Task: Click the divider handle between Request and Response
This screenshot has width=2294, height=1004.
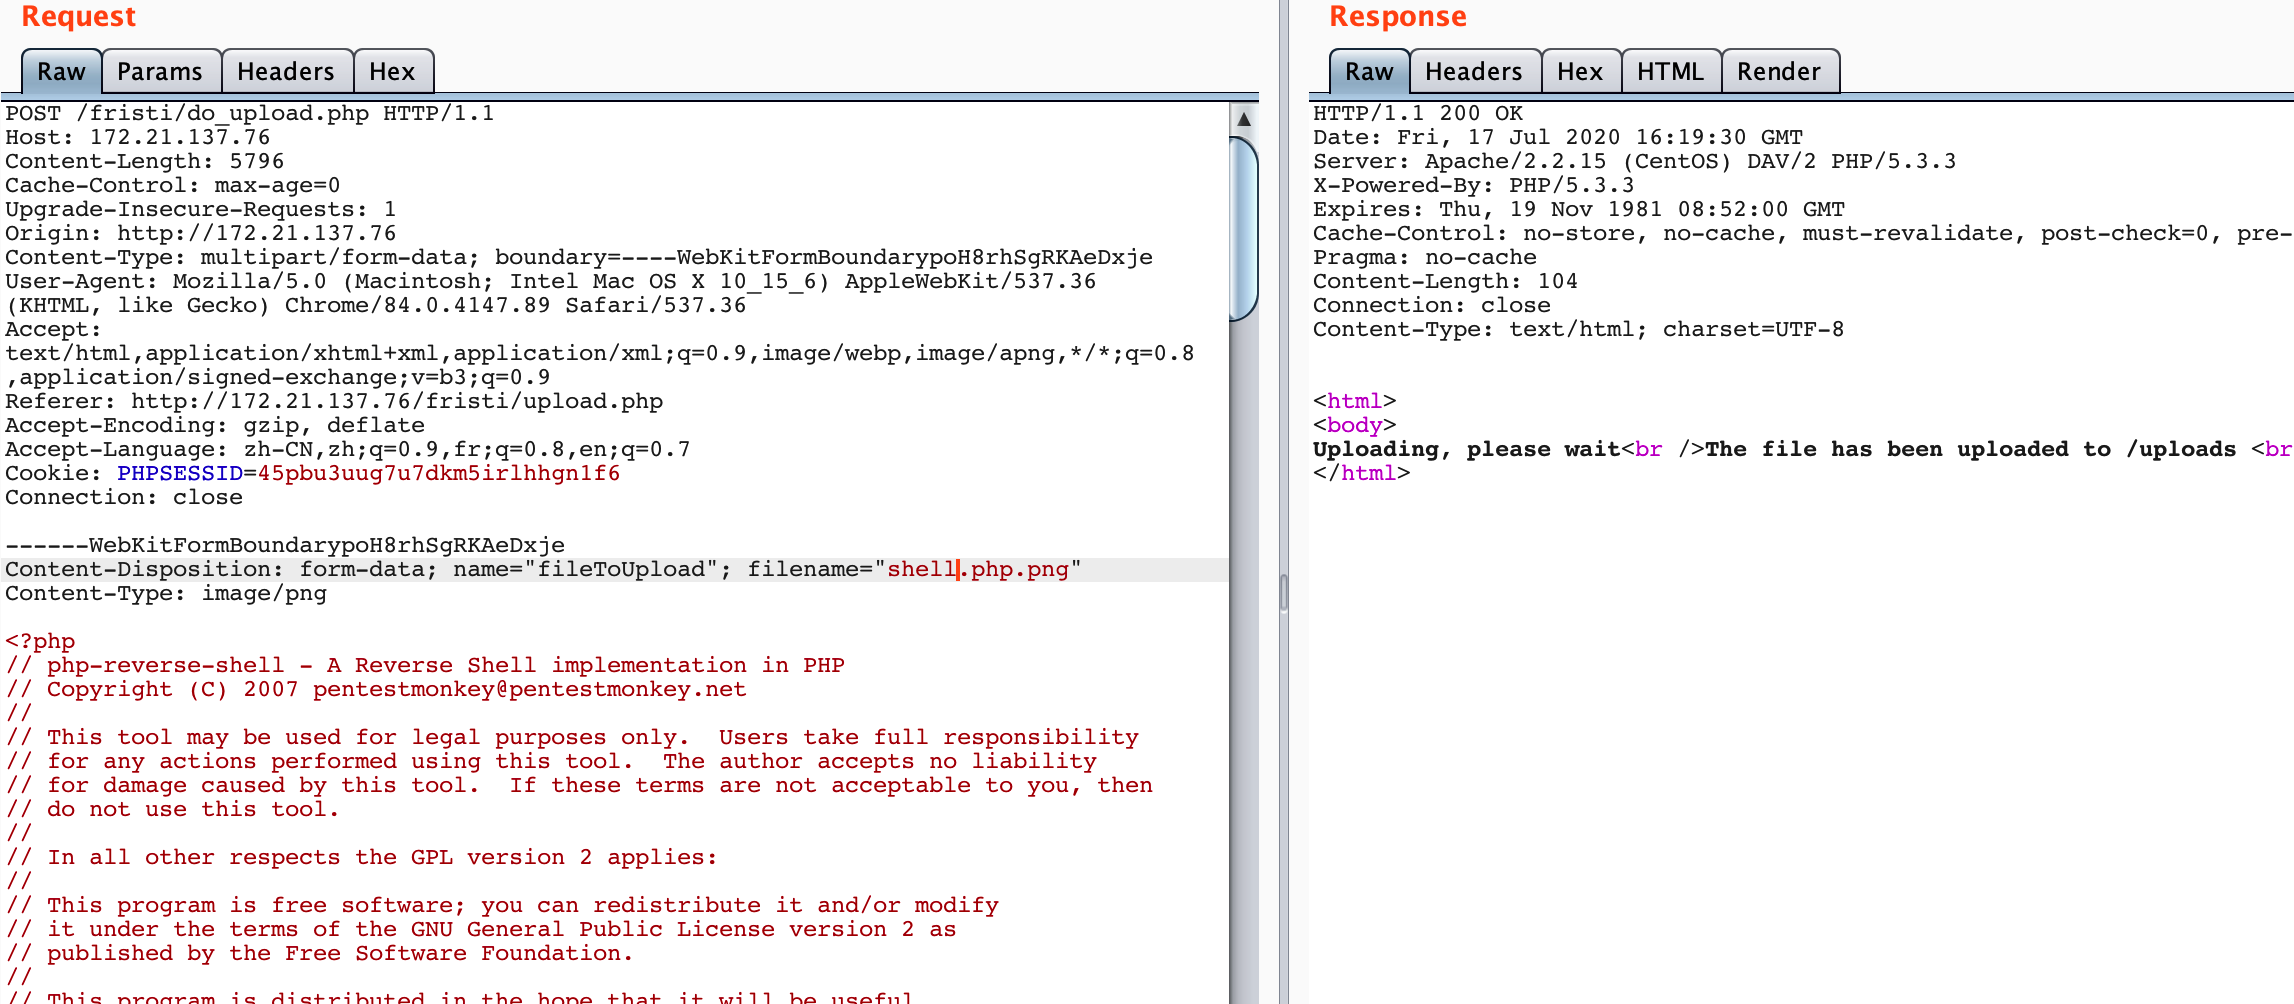Action: click(1284, 592)
